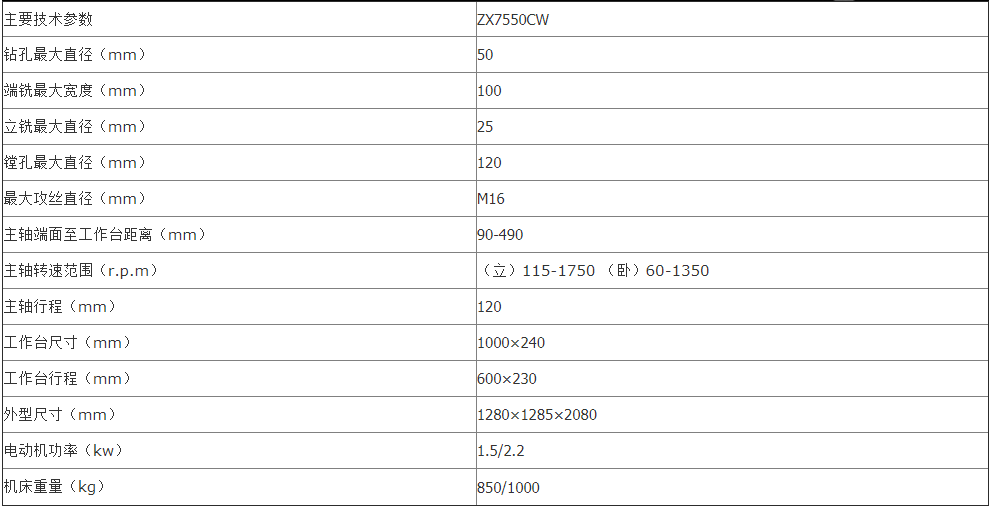
Task: Select the 主要技术参数 header cell
Action: pos(49,19)
